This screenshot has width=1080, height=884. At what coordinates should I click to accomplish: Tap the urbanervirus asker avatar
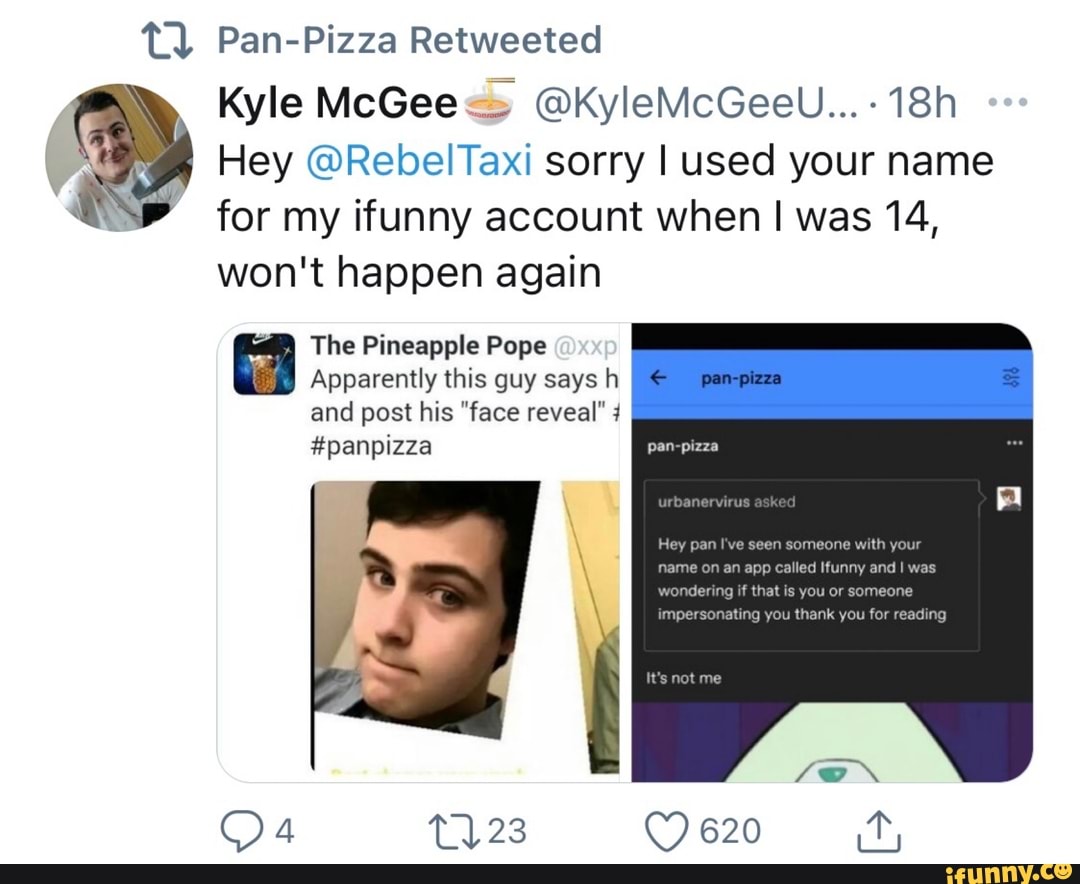1009,500
